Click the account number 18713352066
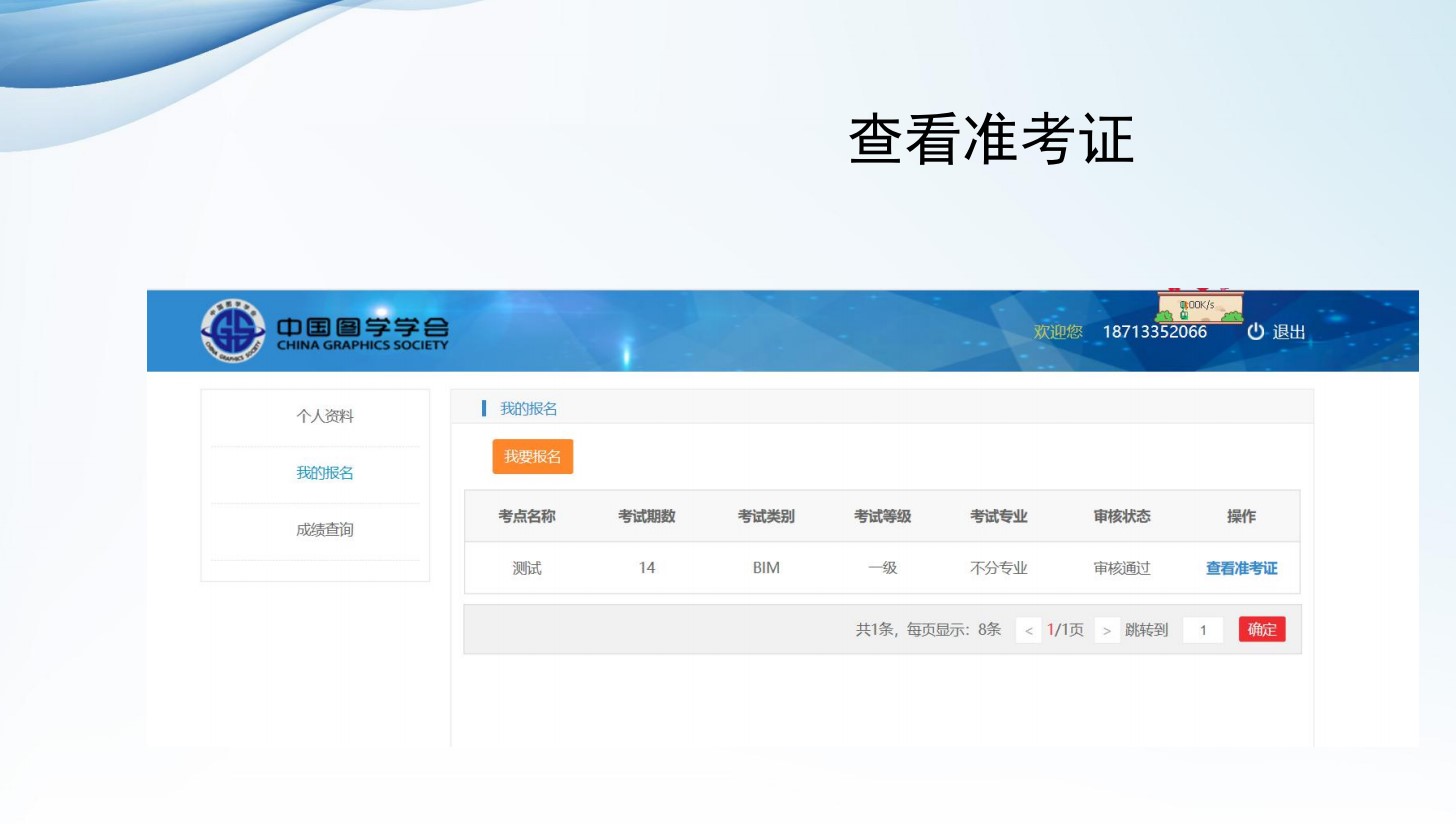 (x=1154, y=332)
